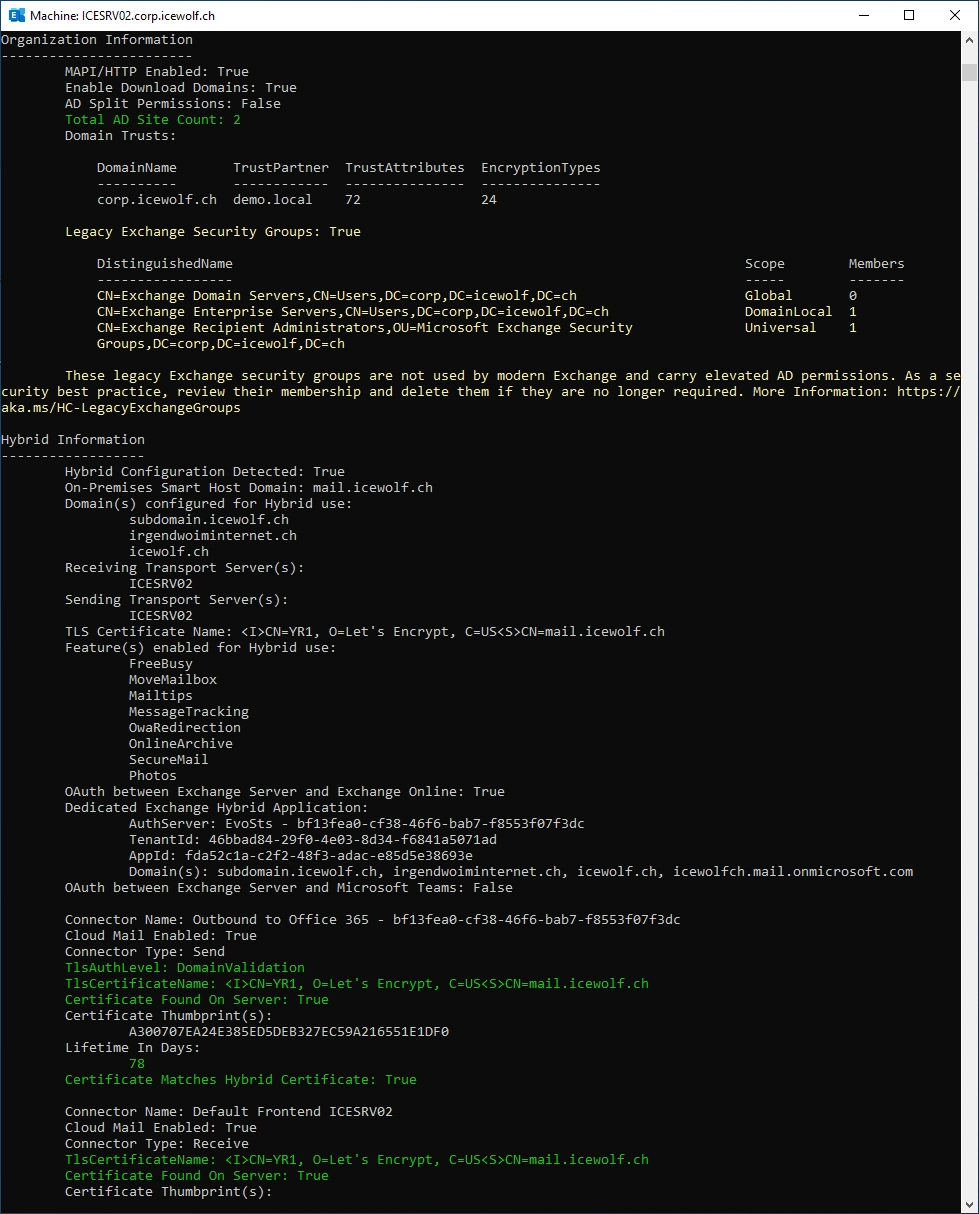Click the 'Members' column header
This screenshot has height=1214, width=979.
coord(877,264)
